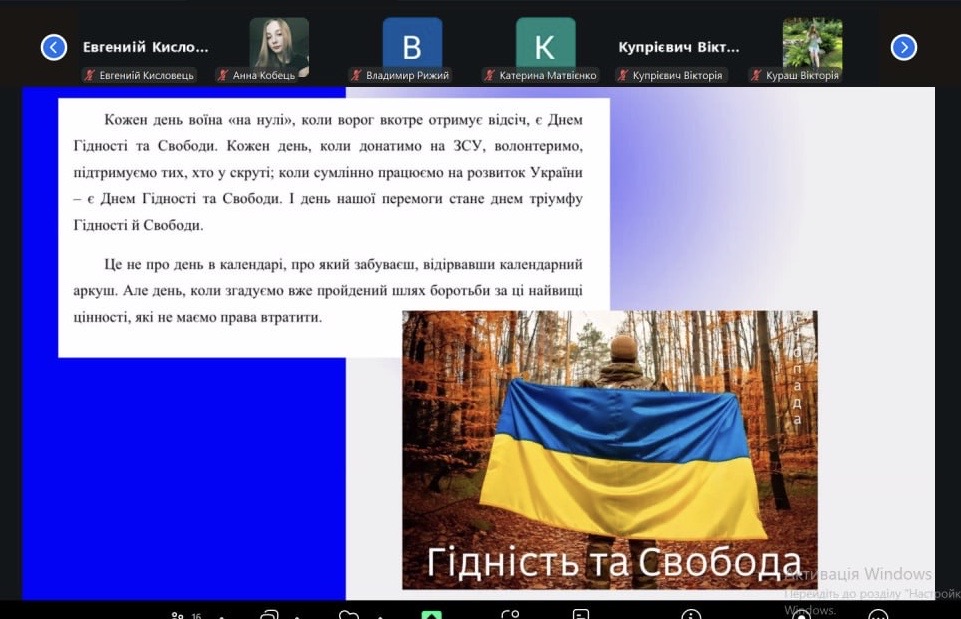Viewport: 961px width, 619px height.
Task: Select the Купрієвич Вікторія participant tile name
Action: click(x=679, y=46)
